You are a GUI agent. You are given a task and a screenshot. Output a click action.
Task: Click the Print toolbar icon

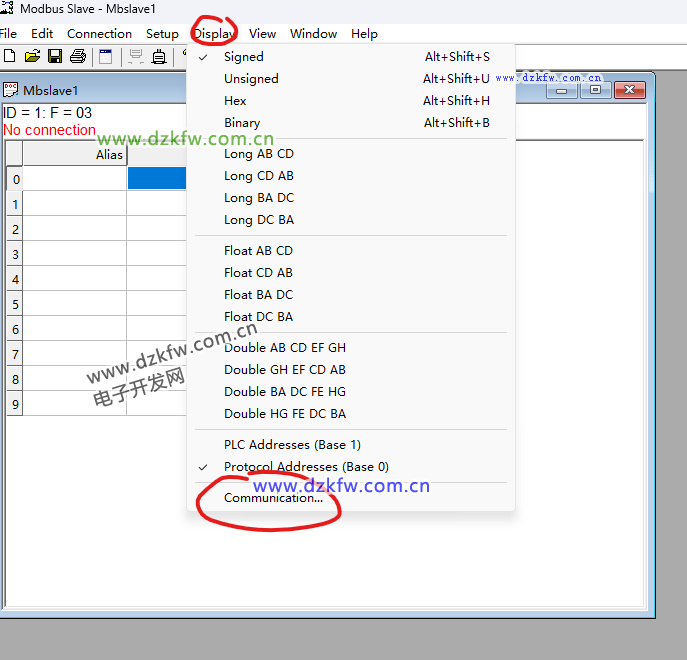78,56
